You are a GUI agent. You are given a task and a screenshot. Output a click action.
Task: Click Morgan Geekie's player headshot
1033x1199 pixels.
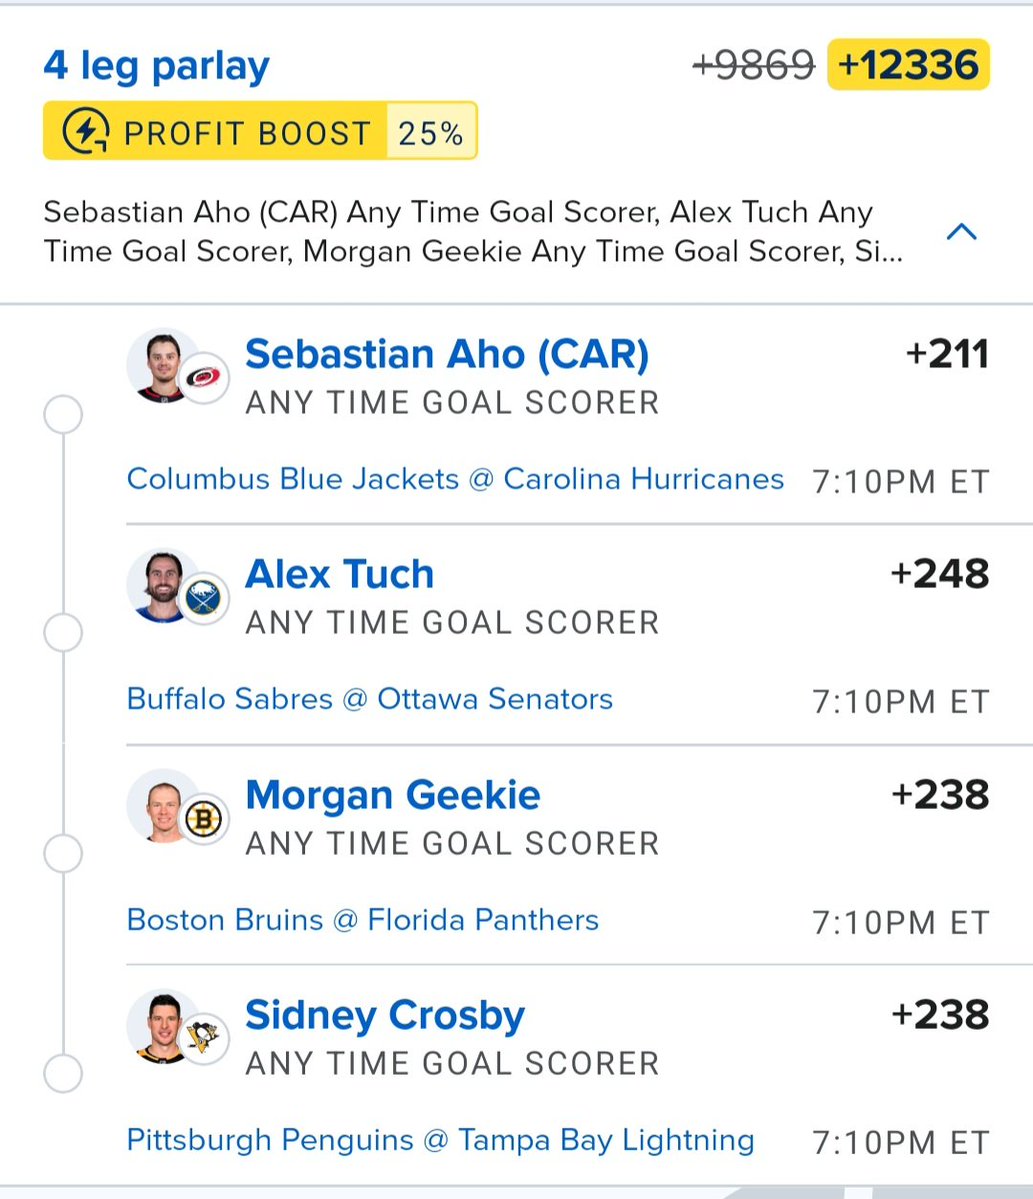(x=160, y=804)
